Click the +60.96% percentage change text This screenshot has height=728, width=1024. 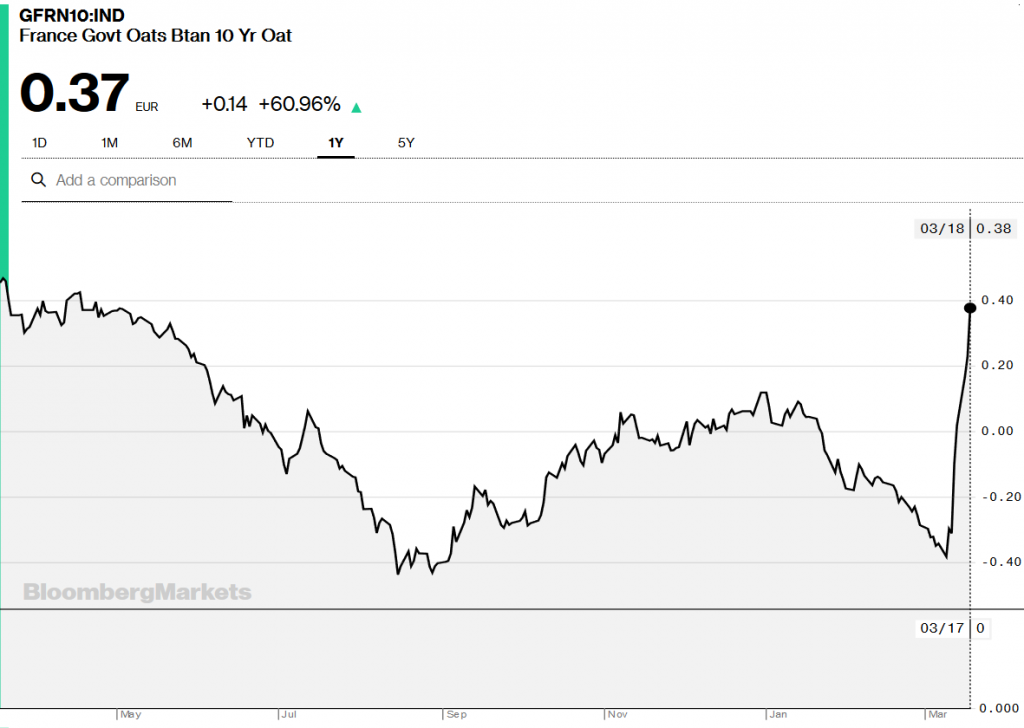tap(301, 104)
